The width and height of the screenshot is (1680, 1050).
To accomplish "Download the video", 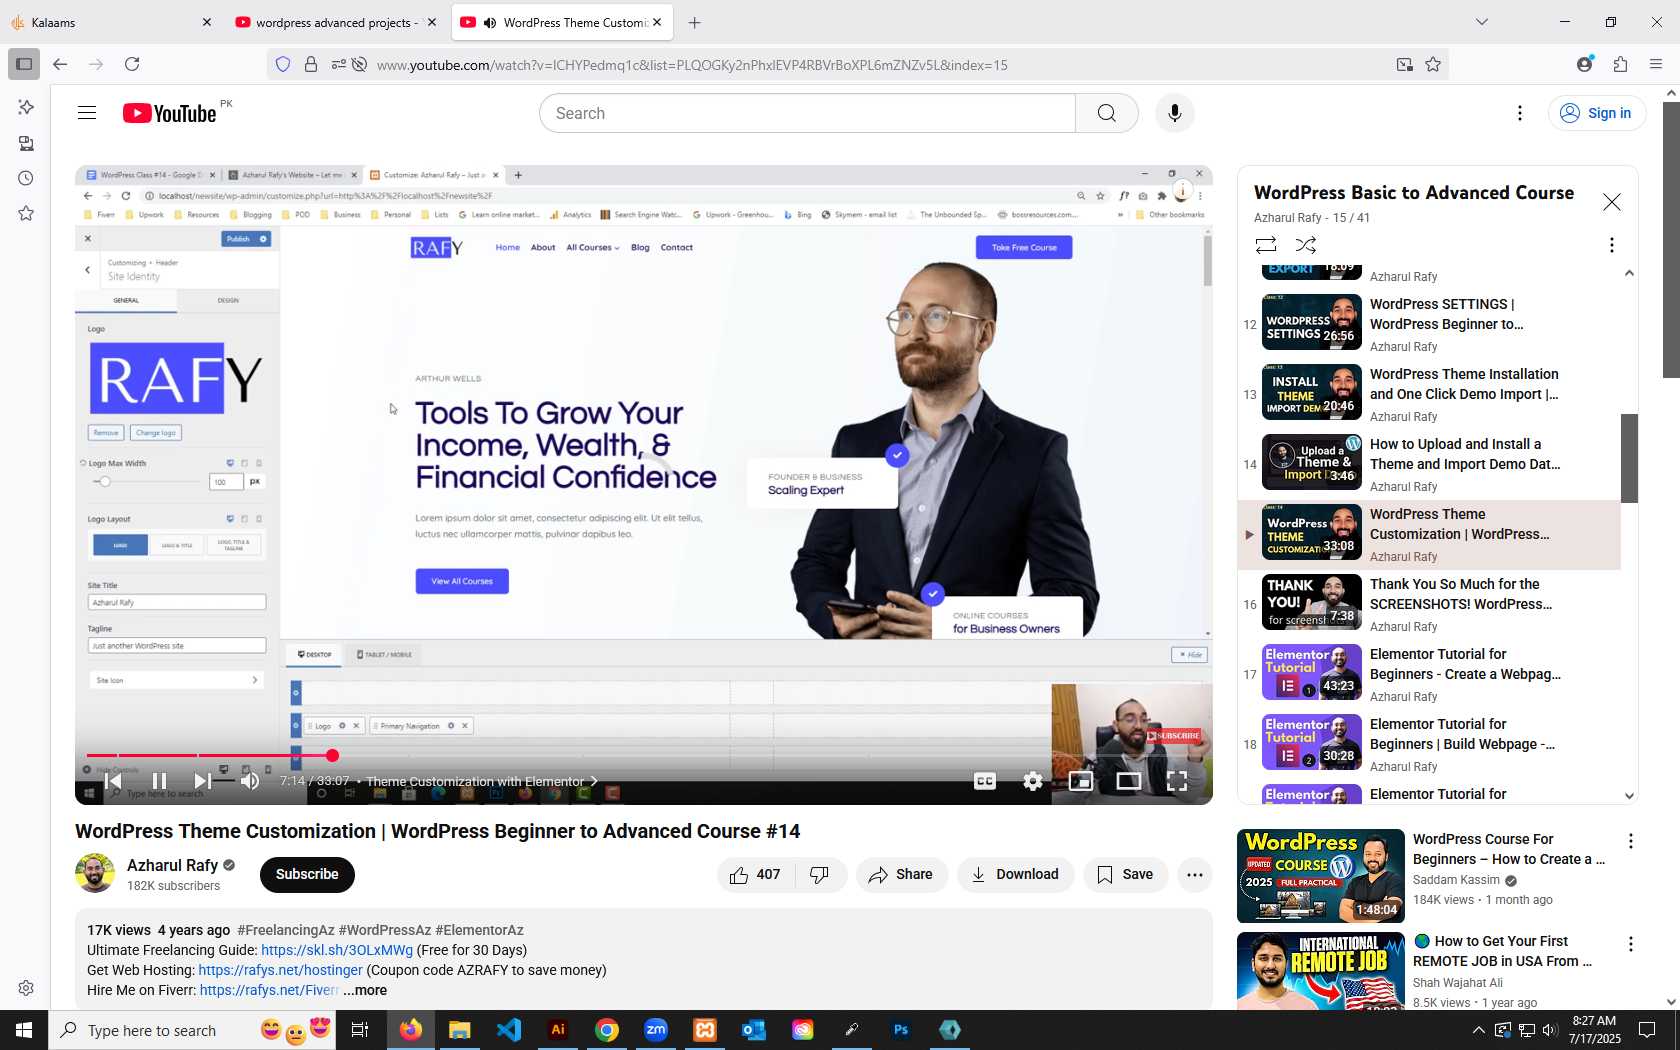I will point(1015,874).
